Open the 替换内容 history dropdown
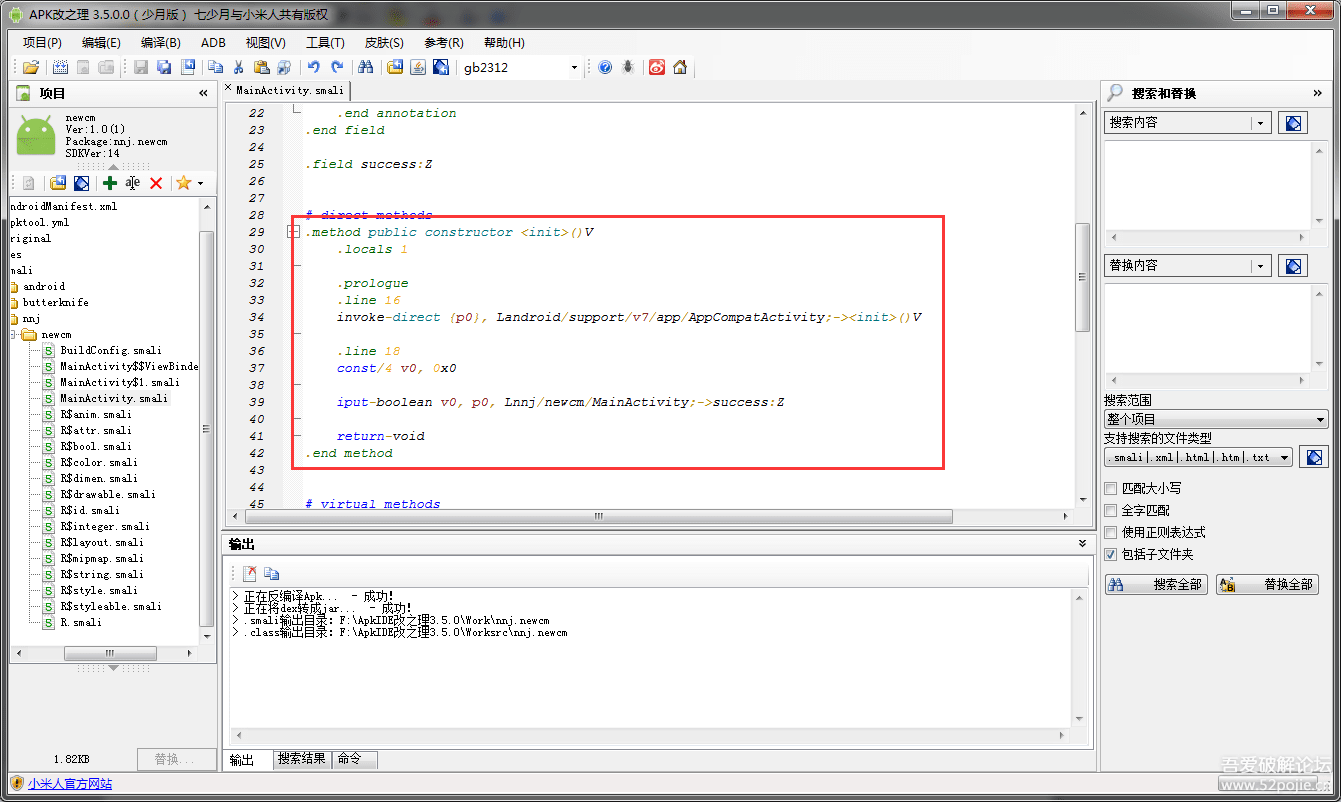 tap(1261, 266)
